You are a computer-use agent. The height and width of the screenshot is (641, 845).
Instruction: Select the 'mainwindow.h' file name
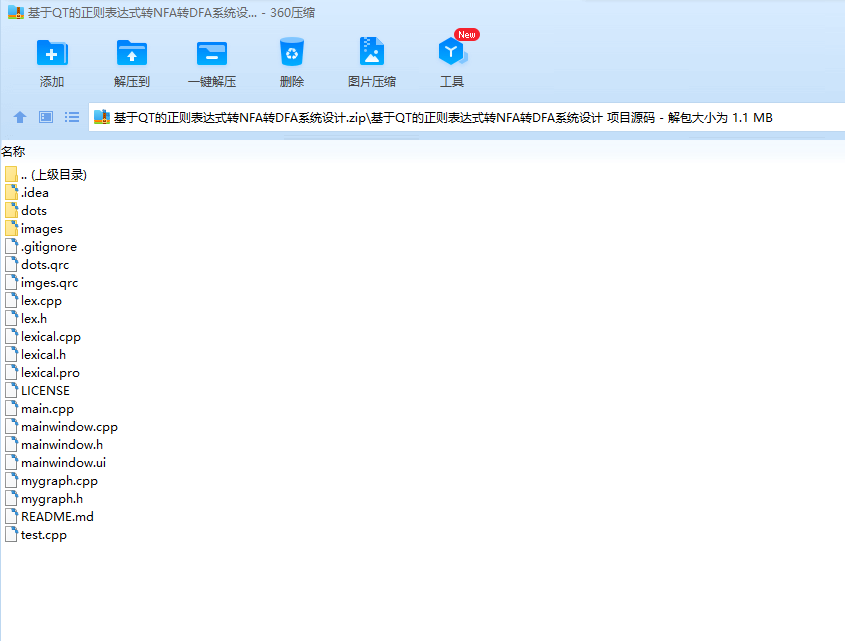(62, 445)
